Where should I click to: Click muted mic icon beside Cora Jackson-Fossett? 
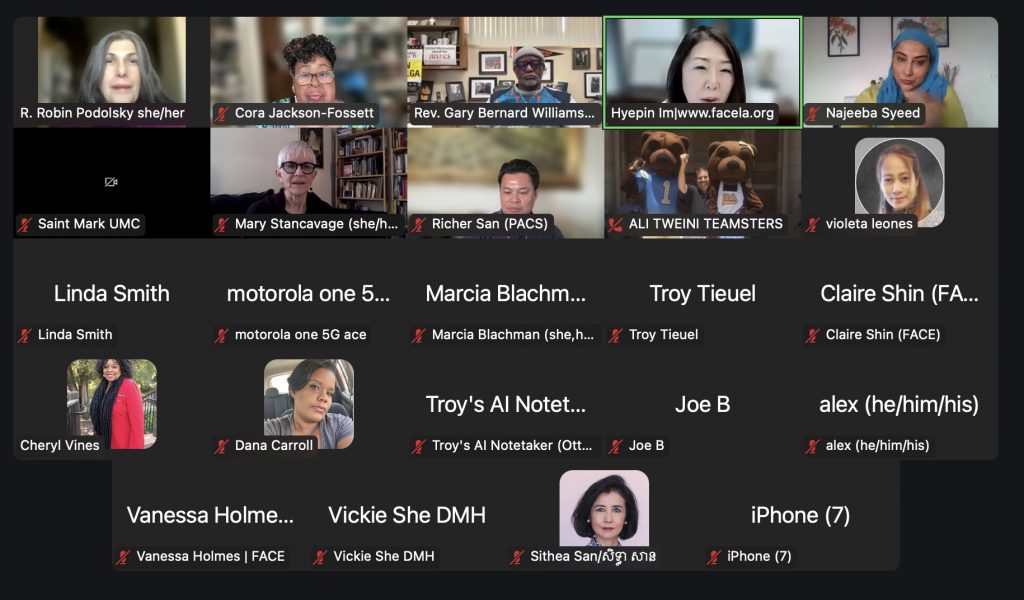(x=221, y=114)
